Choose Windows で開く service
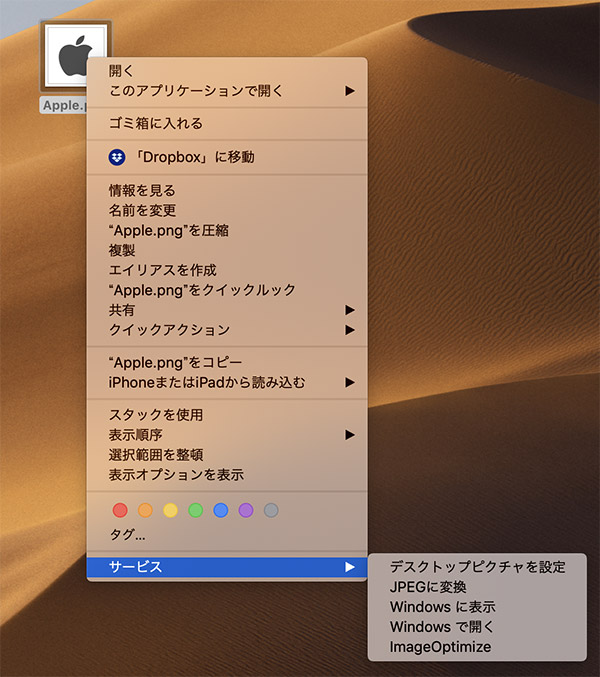The width and height of the screenshot is (600, 677). [x=477, y=626]
